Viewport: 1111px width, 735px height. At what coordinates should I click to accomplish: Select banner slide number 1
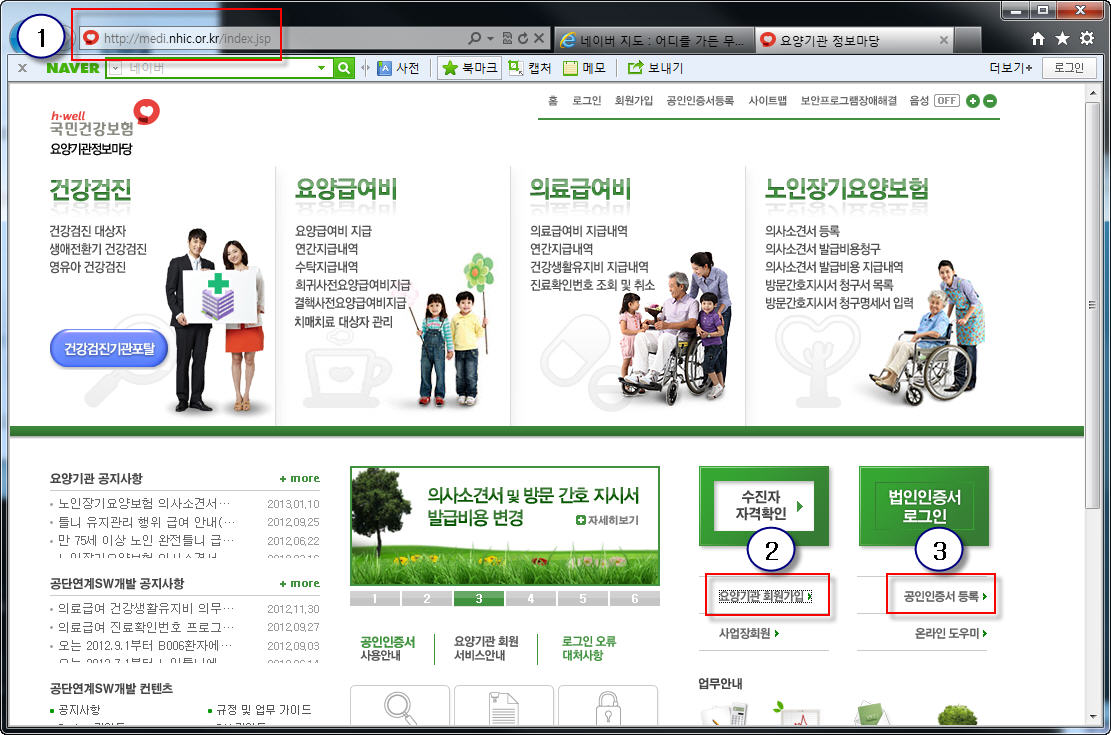coord(375,599)
